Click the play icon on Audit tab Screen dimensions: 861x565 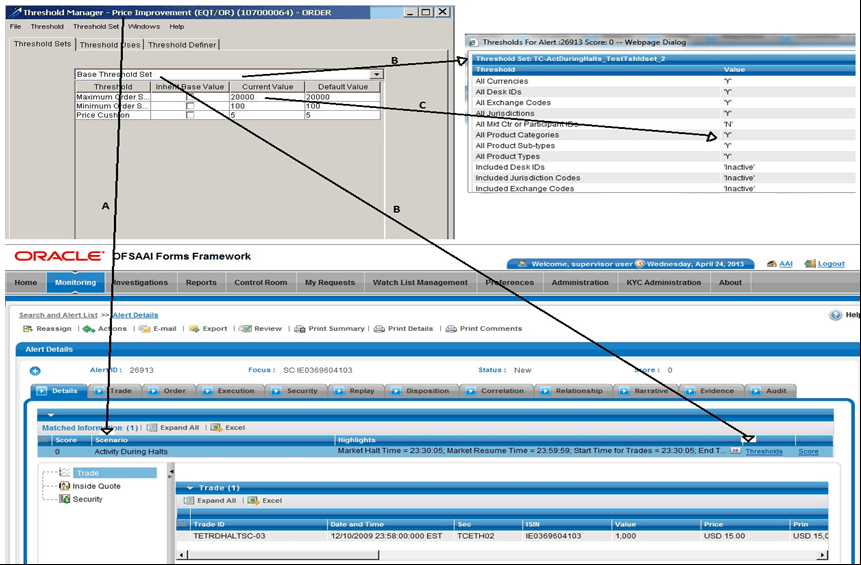(x=756, y=391)
